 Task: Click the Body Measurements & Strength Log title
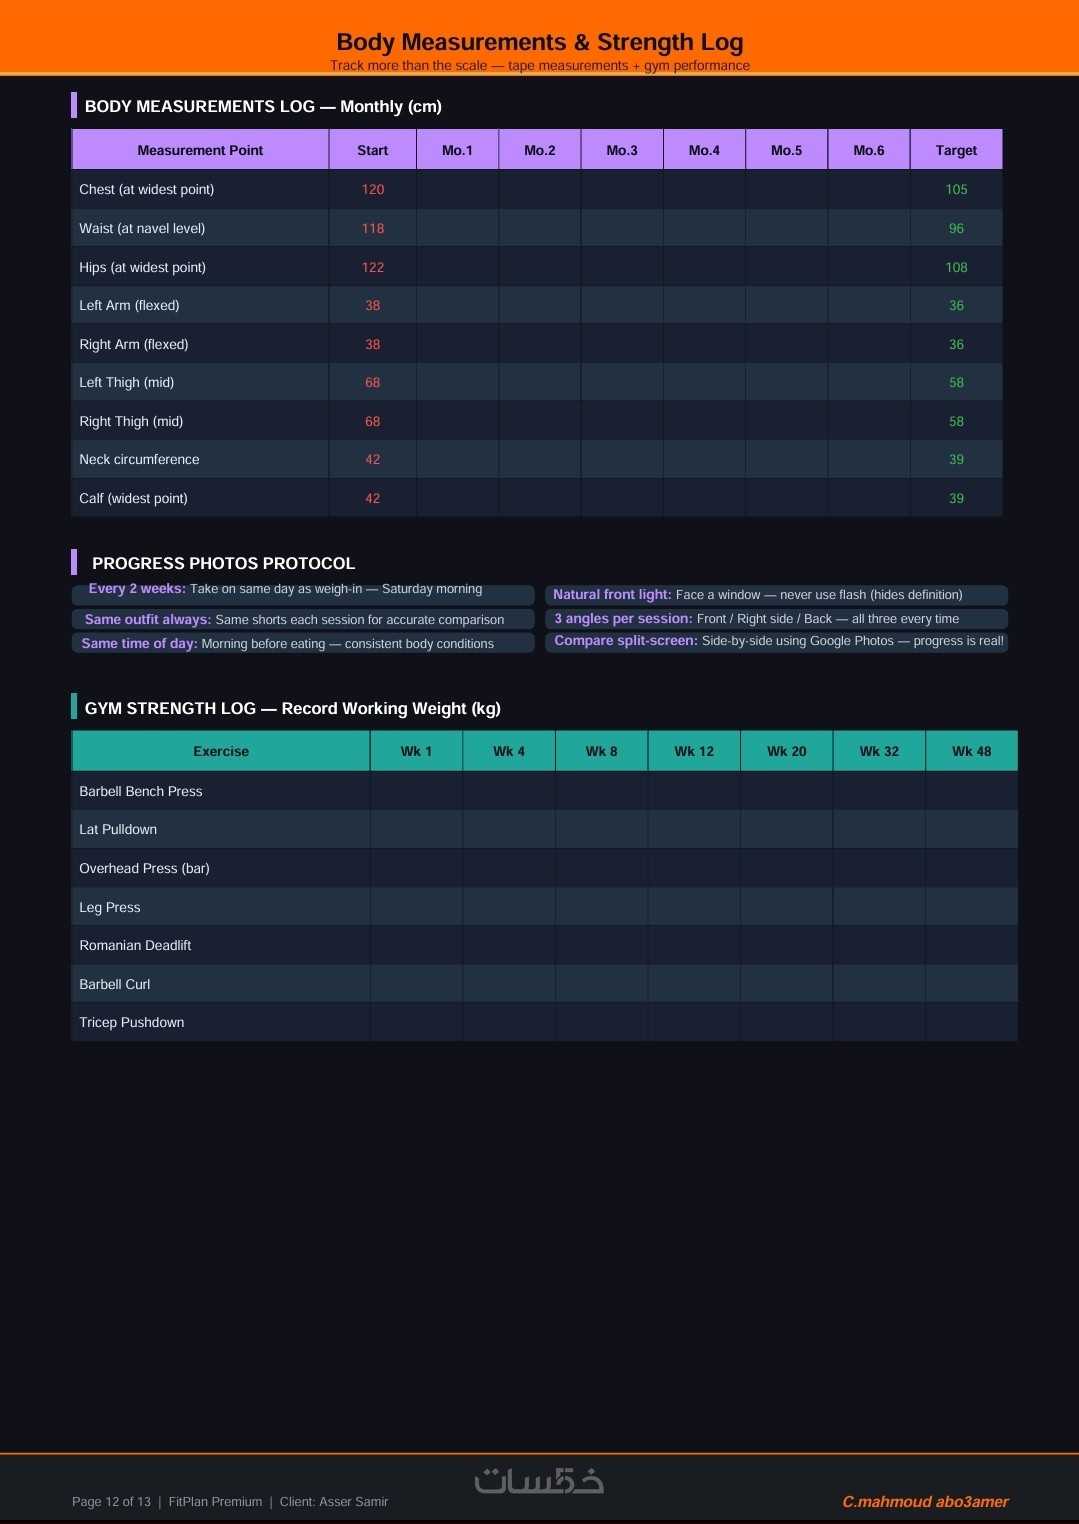pos(539,42)
